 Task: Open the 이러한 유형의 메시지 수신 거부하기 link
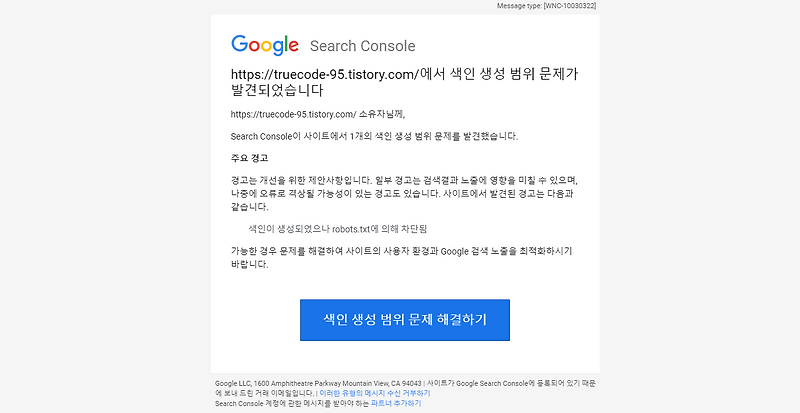(374, 393)
